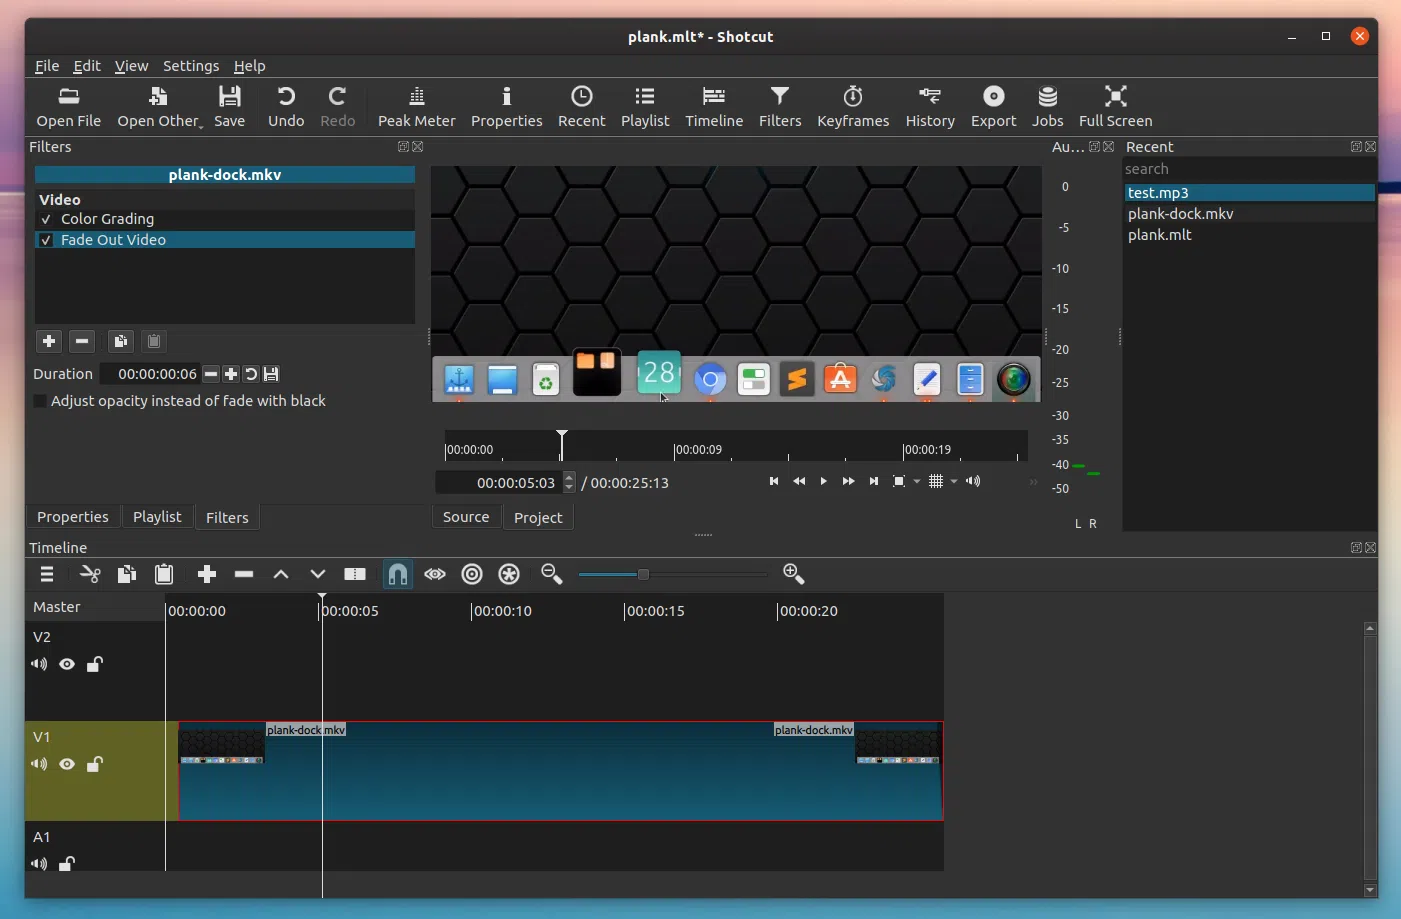This screenshot has width=1401, height=919.
Task: Toggle timeline snapping magnet icon
Action: click(x=398, y=574)
